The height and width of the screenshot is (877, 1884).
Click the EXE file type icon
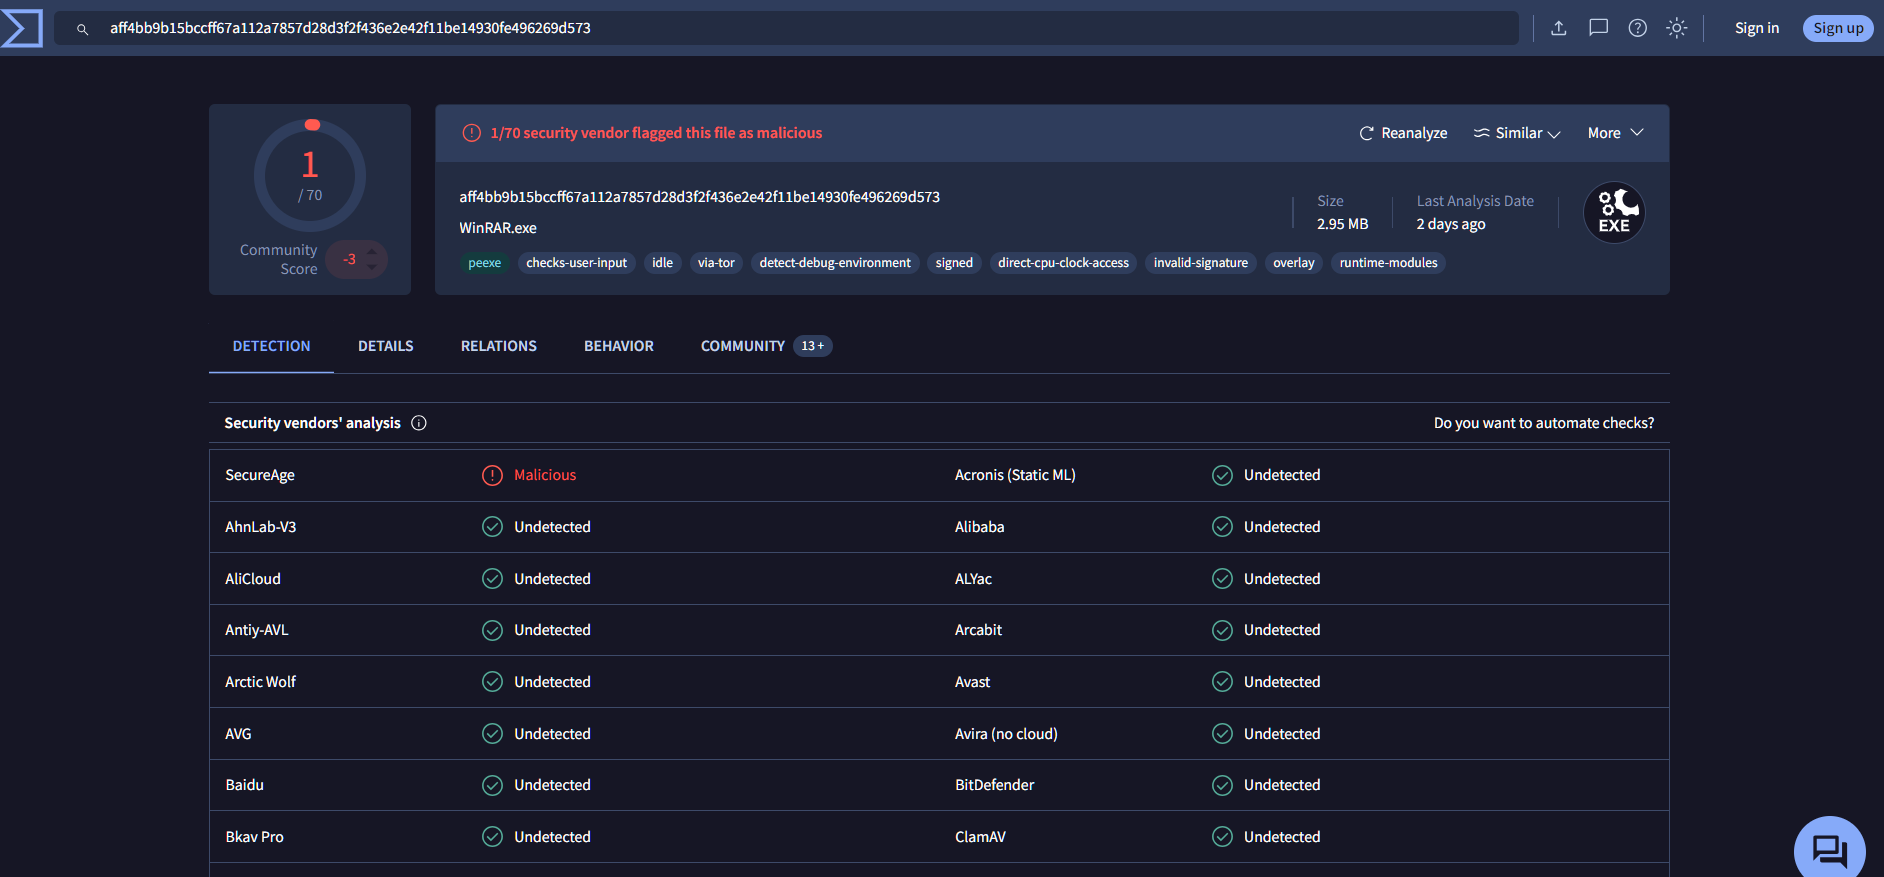click(1613, 213)
